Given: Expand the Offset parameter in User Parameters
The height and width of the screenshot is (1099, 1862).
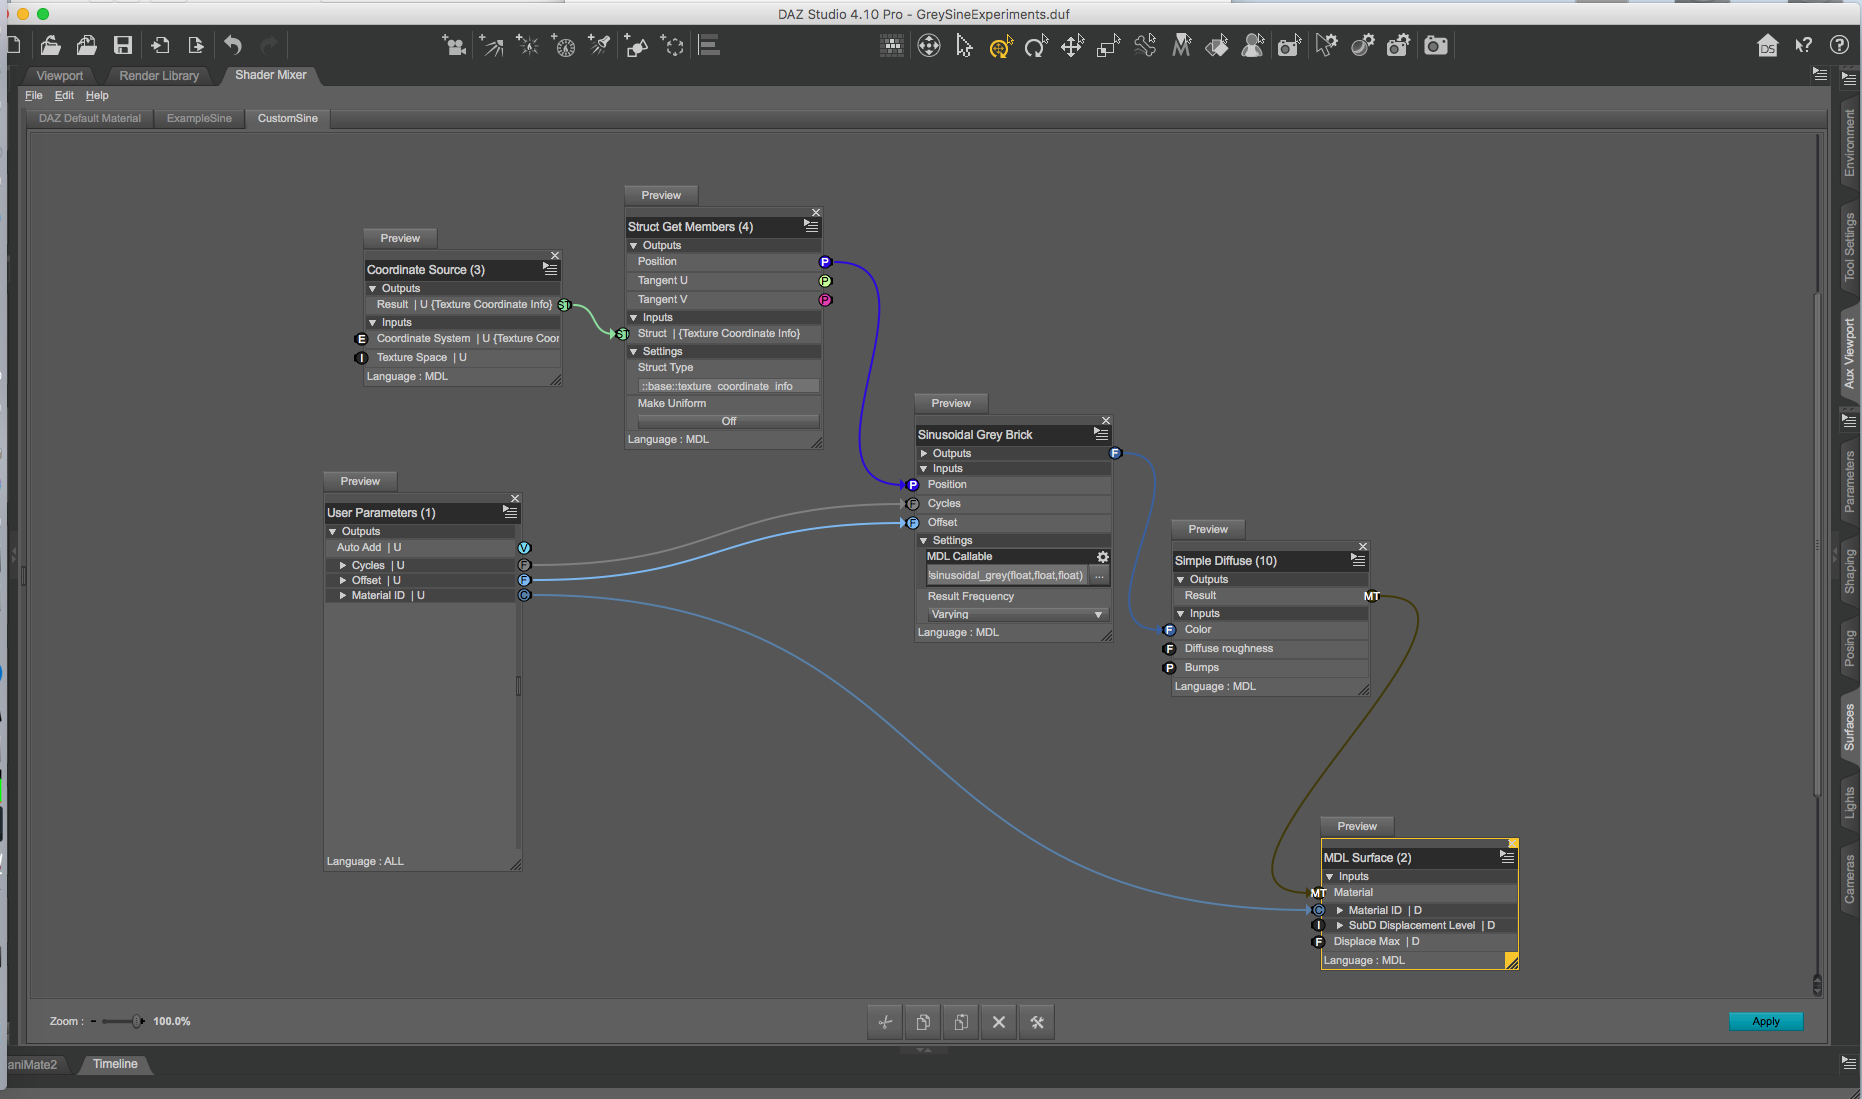Looking at the screenshot, I should (x=343, y=580).
